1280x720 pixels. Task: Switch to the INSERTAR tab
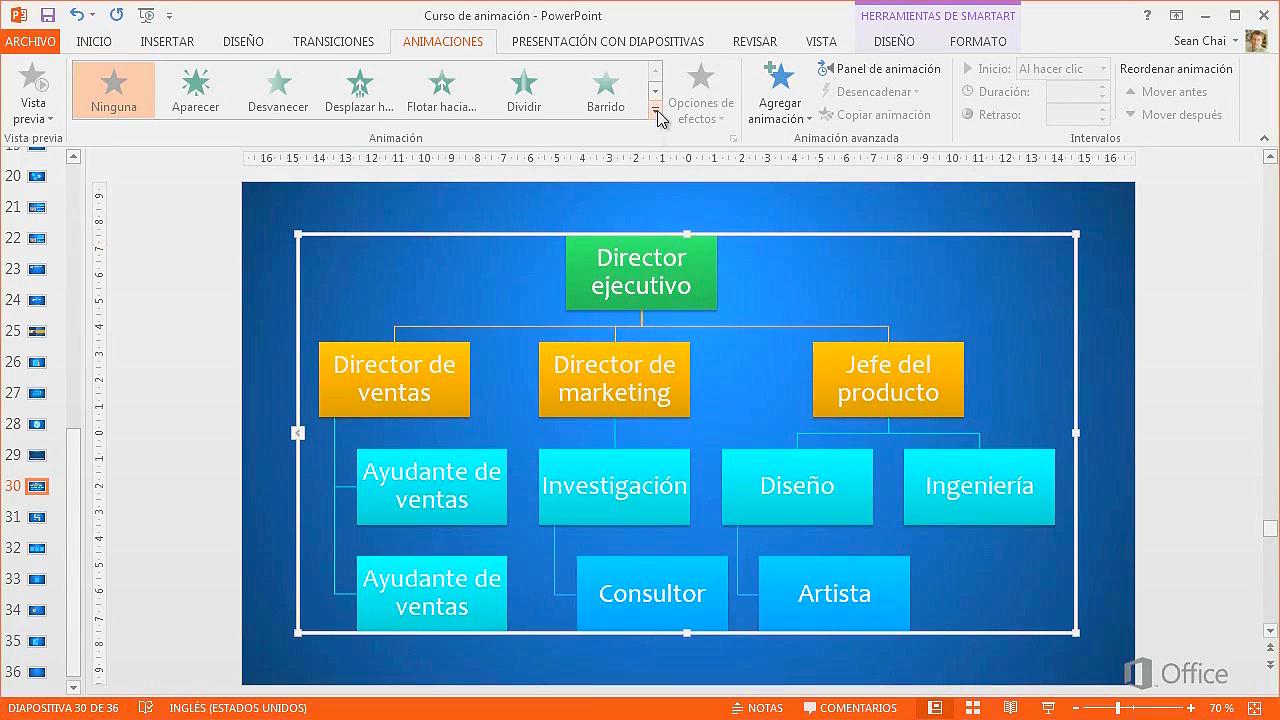coord(167,41)
